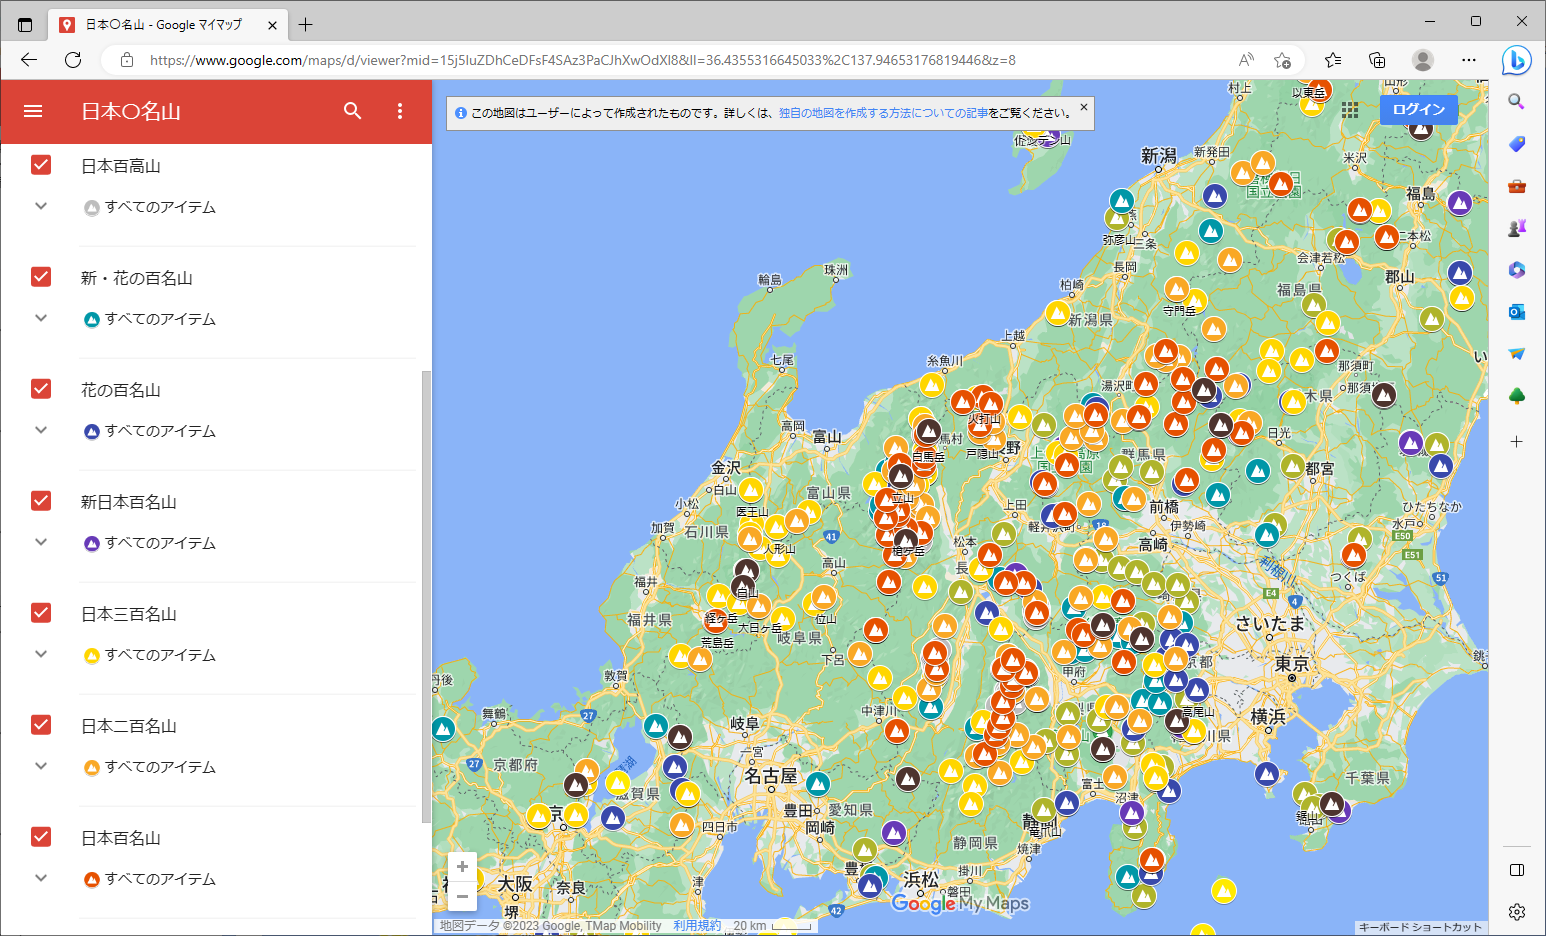Open a new browser tab

pyautogui.click(x=306, y=24)
